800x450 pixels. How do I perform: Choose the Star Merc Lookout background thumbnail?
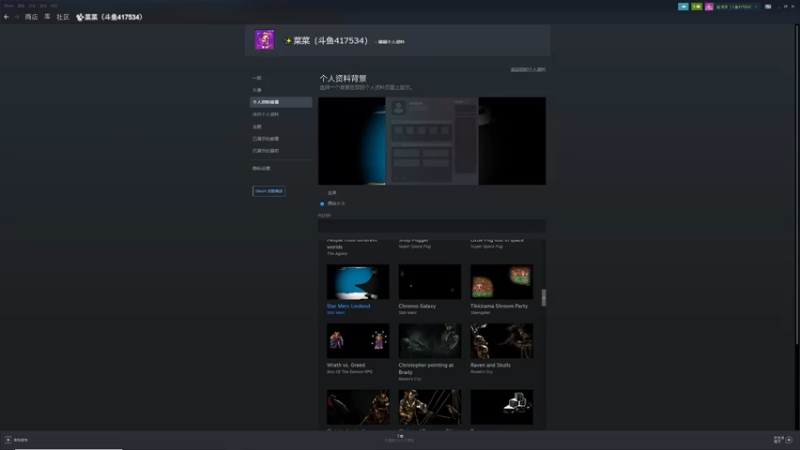(x=358, y=282)
